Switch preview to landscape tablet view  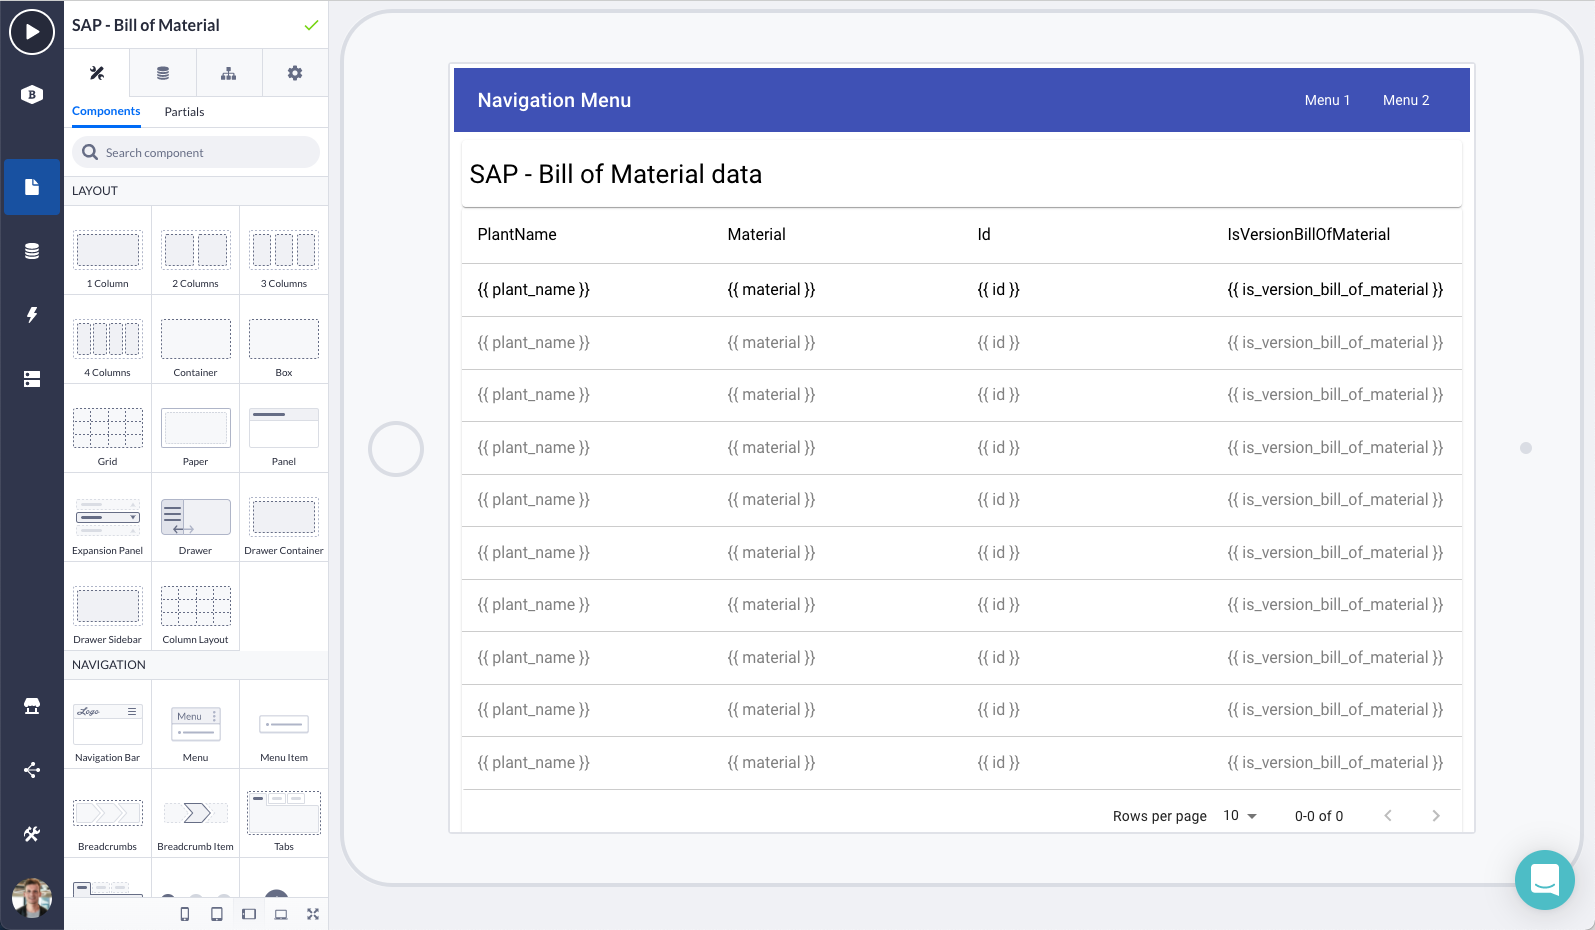pos(249,914)
